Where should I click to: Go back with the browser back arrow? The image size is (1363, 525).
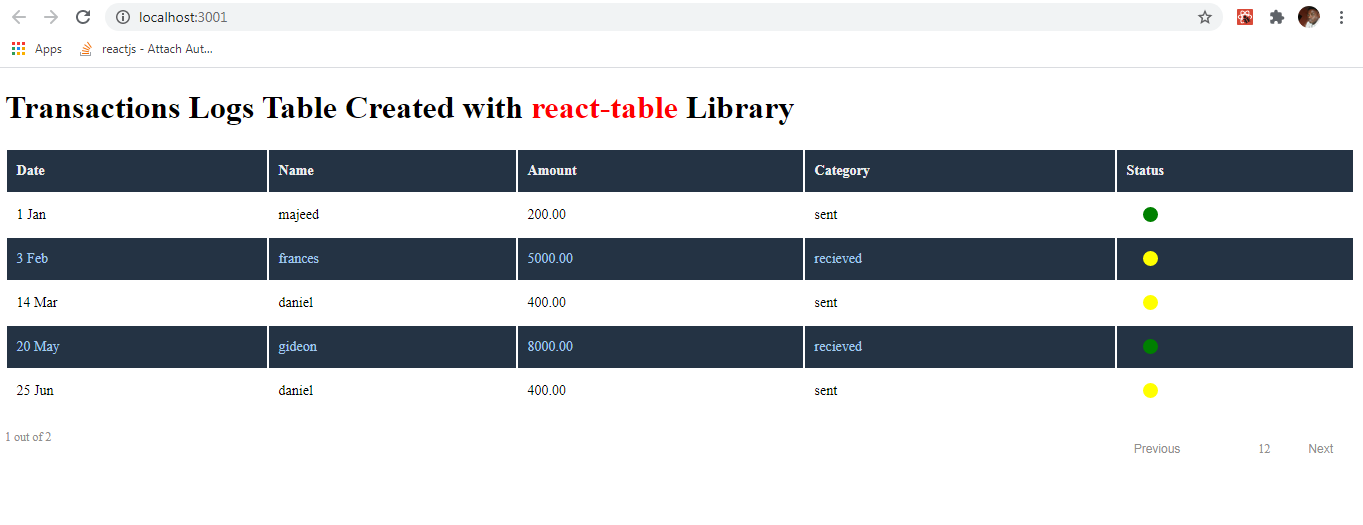tap(19, 17)
